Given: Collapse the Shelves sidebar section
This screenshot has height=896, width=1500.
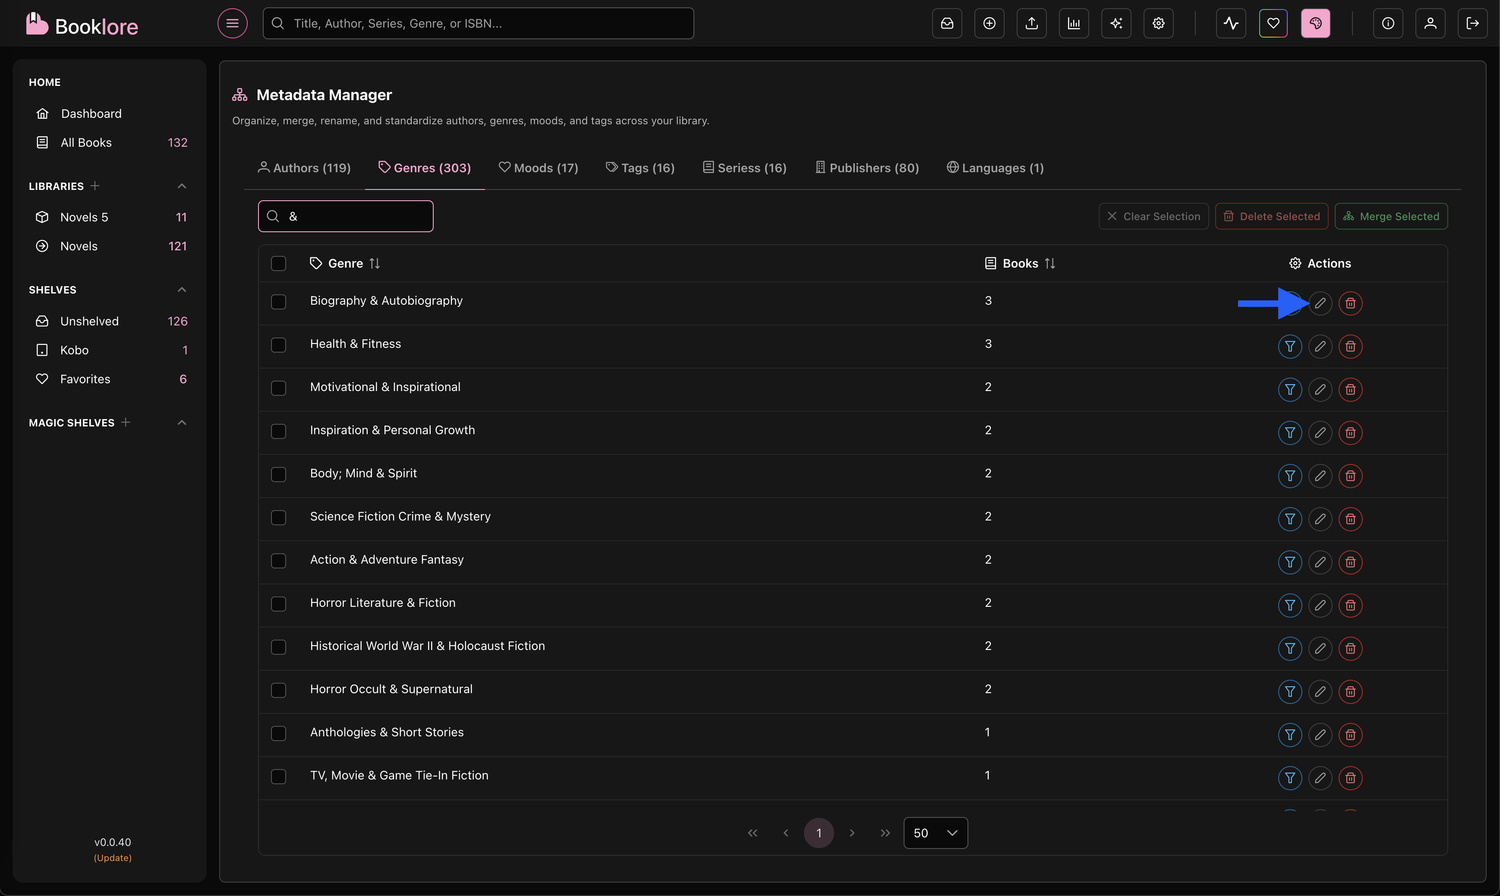Looking at the screenshot, I should [x=182, y=290].
